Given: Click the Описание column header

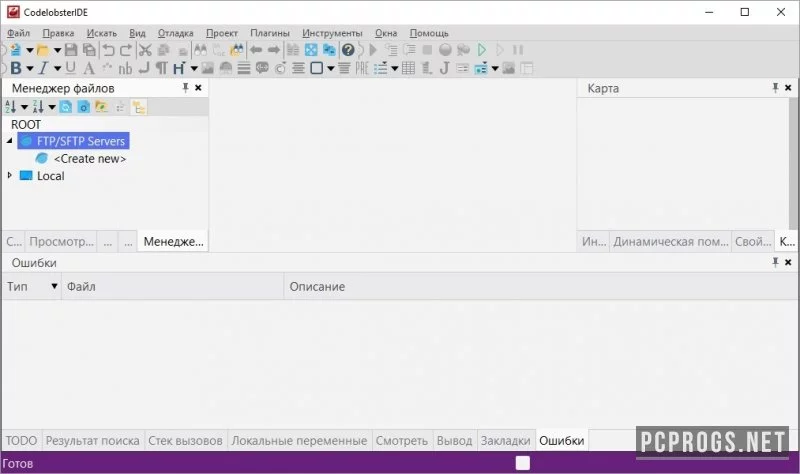Looking at the screenshot, I should 541,286.
